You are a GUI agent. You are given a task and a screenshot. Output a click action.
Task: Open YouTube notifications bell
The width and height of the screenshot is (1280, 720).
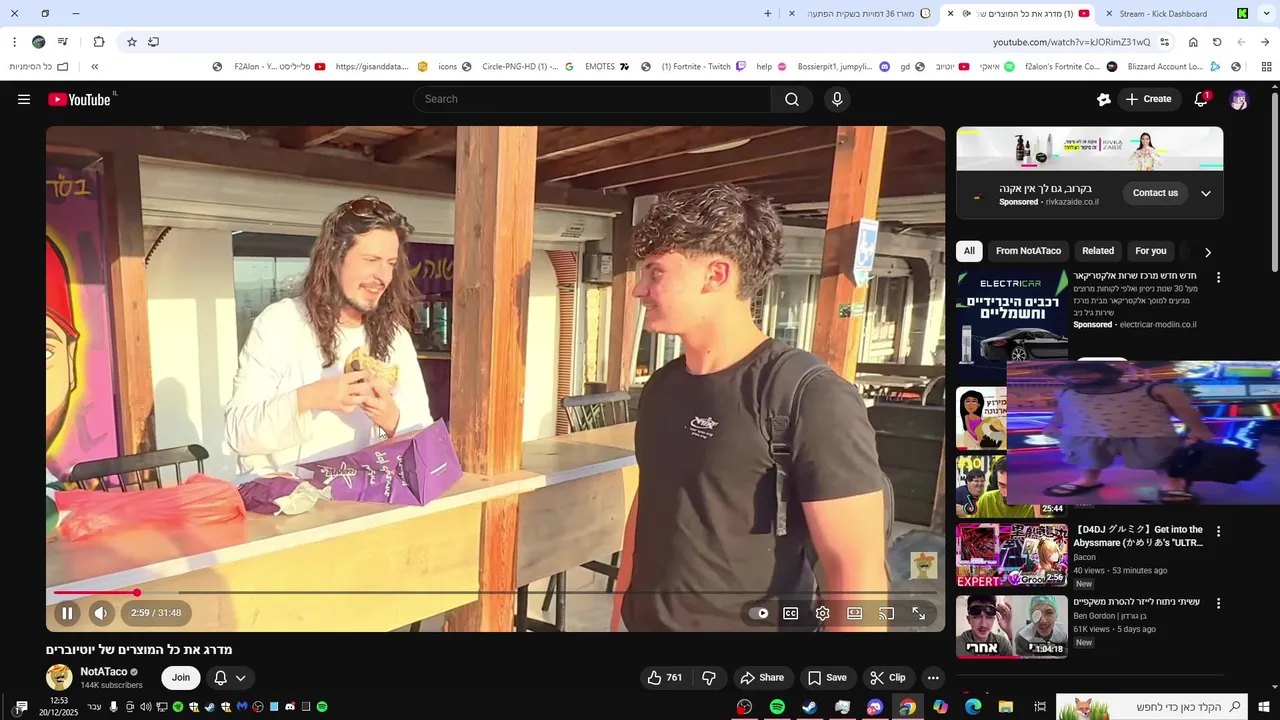click(1201, 99)
